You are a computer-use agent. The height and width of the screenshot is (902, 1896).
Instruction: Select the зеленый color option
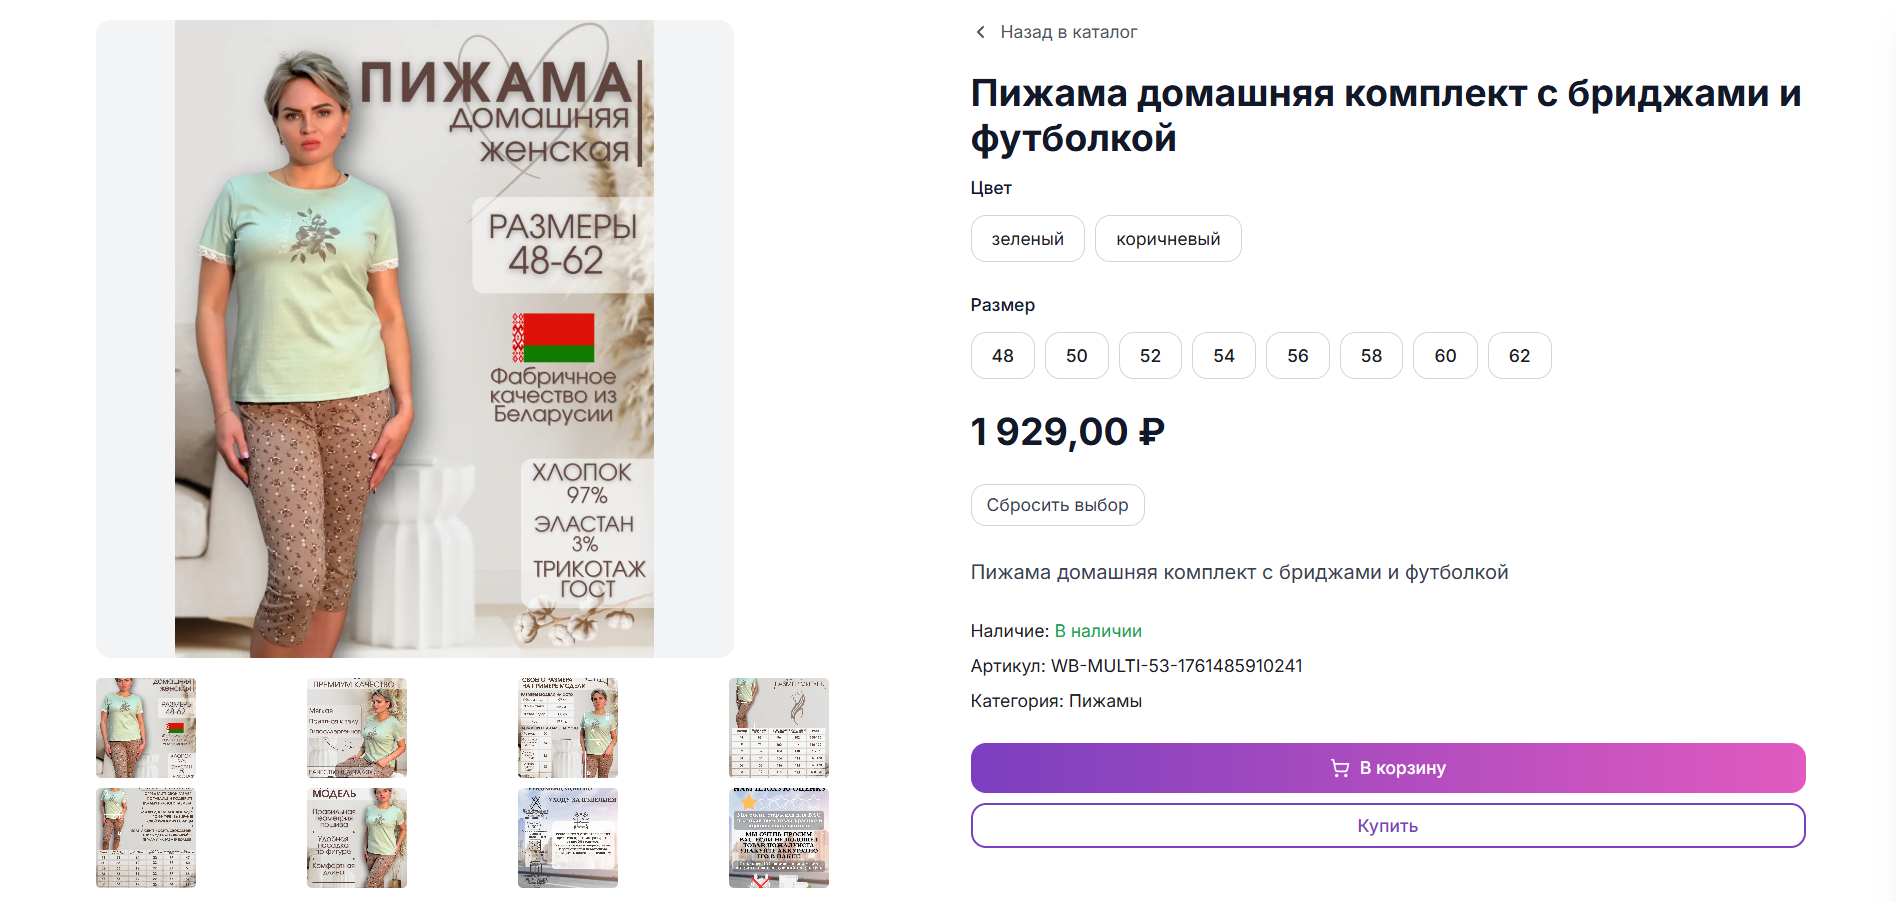pyautogui.click(x=1027, y=239)
